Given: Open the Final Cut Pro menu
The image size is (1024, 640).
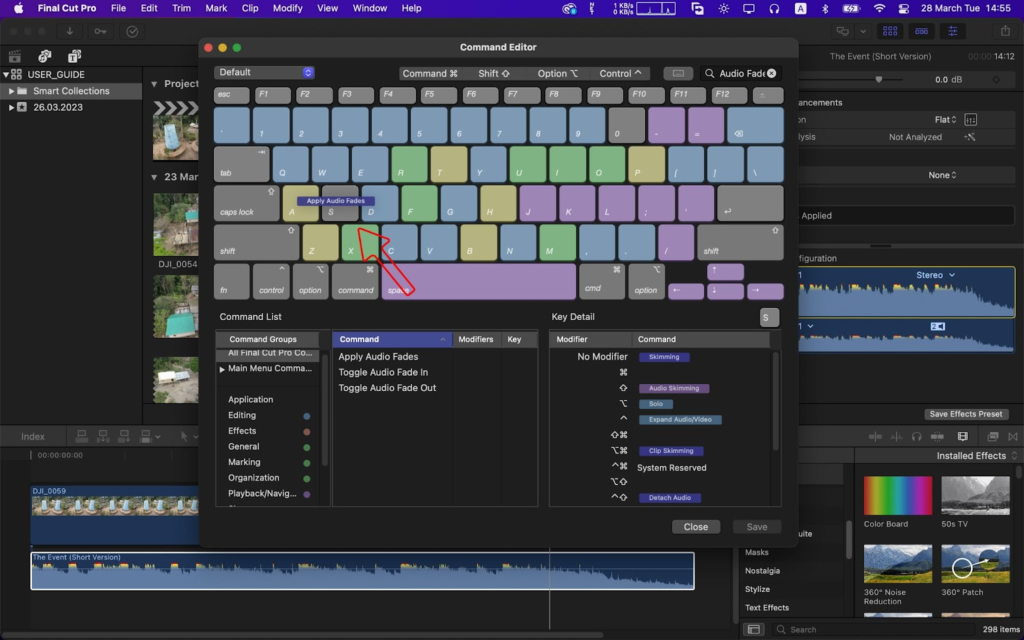Looking at the screenshot, I should [x=67, y=8].
